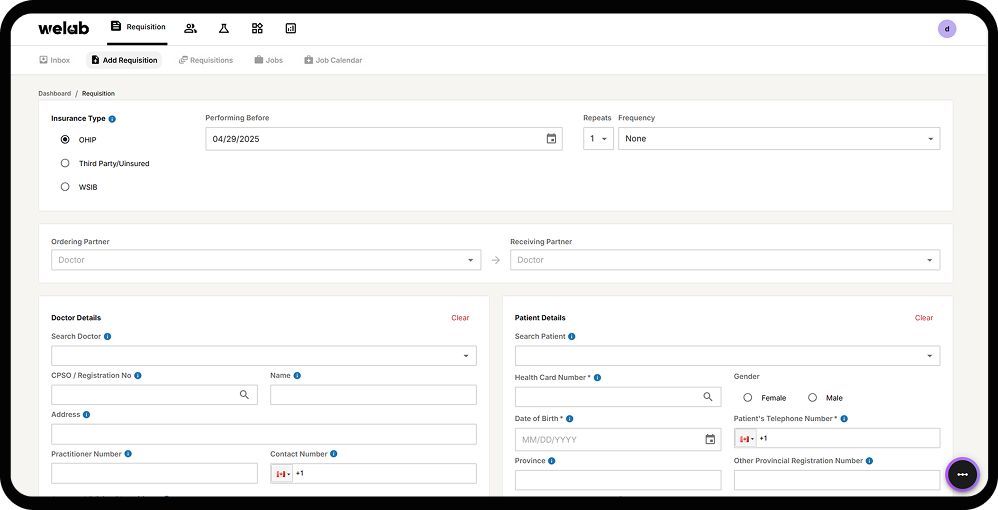
Task: Show Search Doctor info tooltip
Action: 108,336
